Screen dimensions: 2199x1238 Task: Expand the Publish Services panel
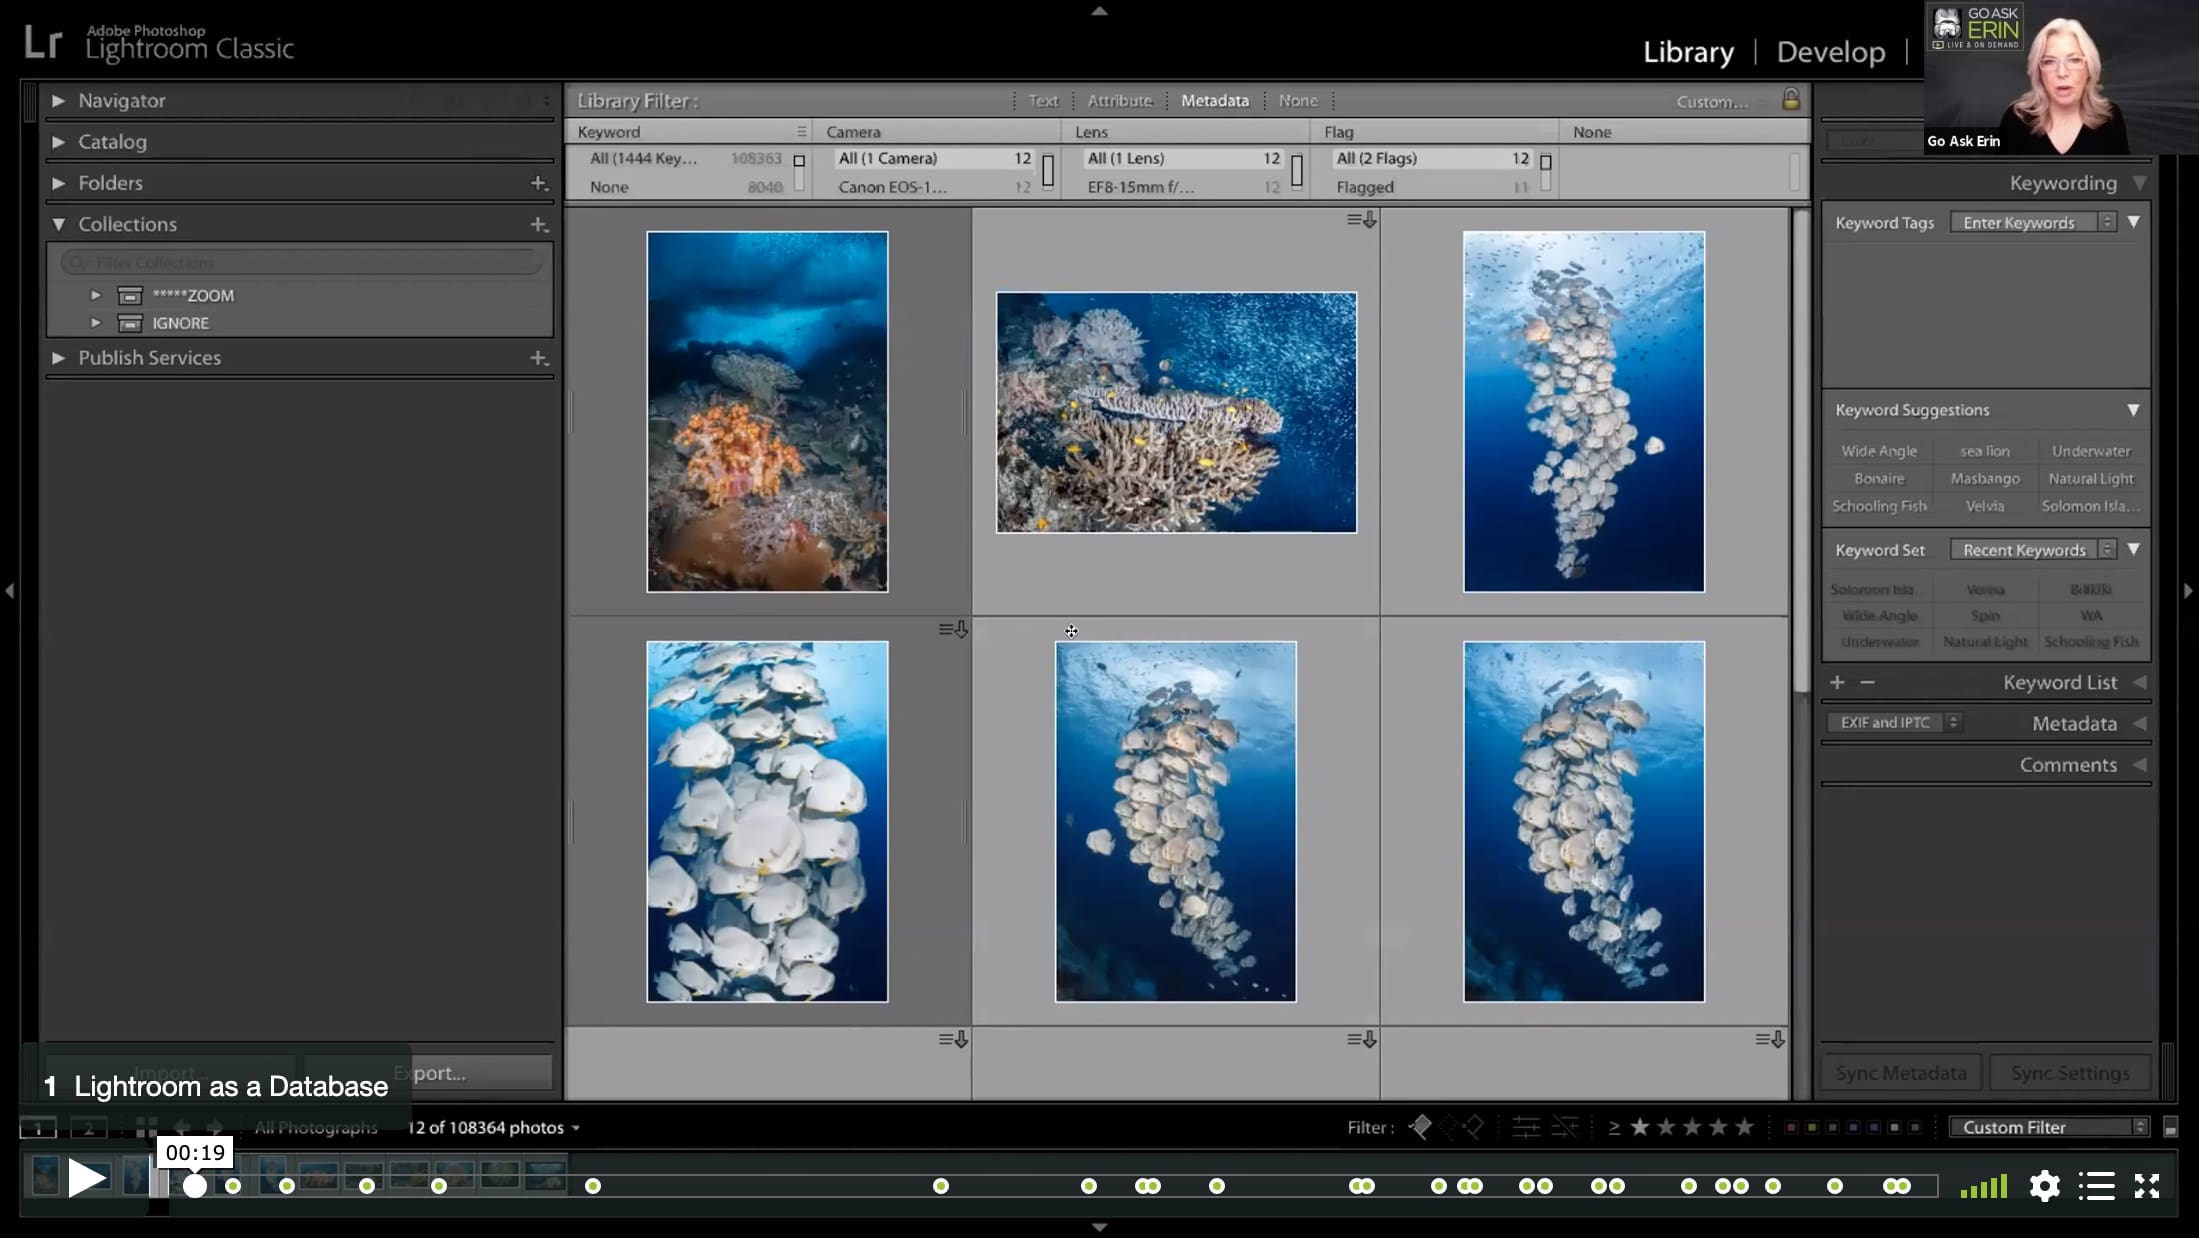click(58, 357)
